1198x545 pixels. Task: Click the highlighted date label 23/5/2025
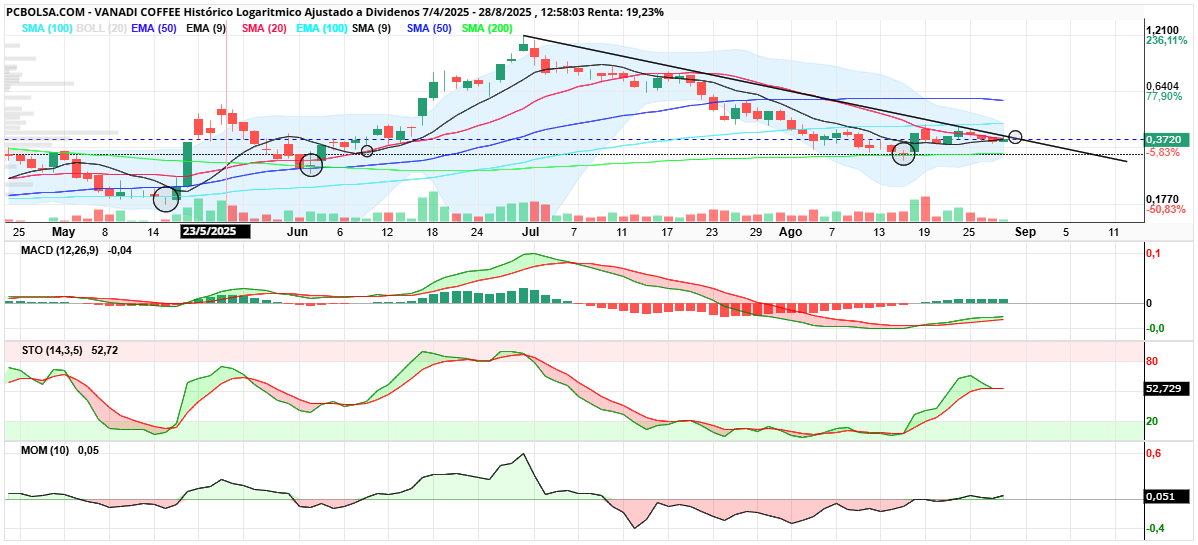pos(215,231)
